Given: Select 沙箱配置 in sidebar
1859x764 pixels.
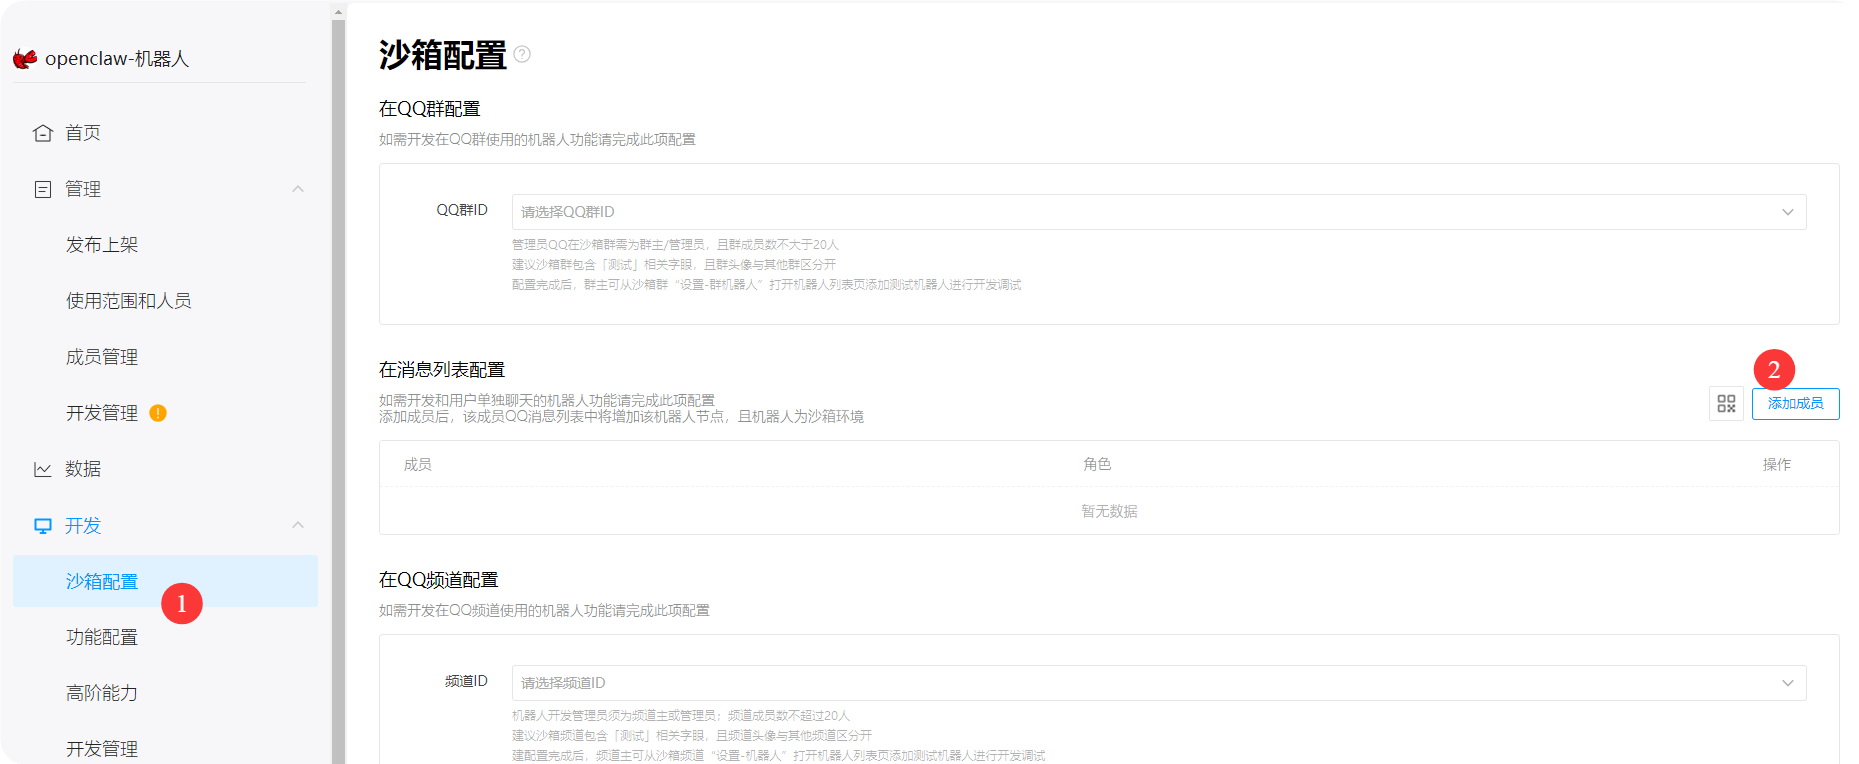Looking at the screenshot, I should tap(165, 581).
